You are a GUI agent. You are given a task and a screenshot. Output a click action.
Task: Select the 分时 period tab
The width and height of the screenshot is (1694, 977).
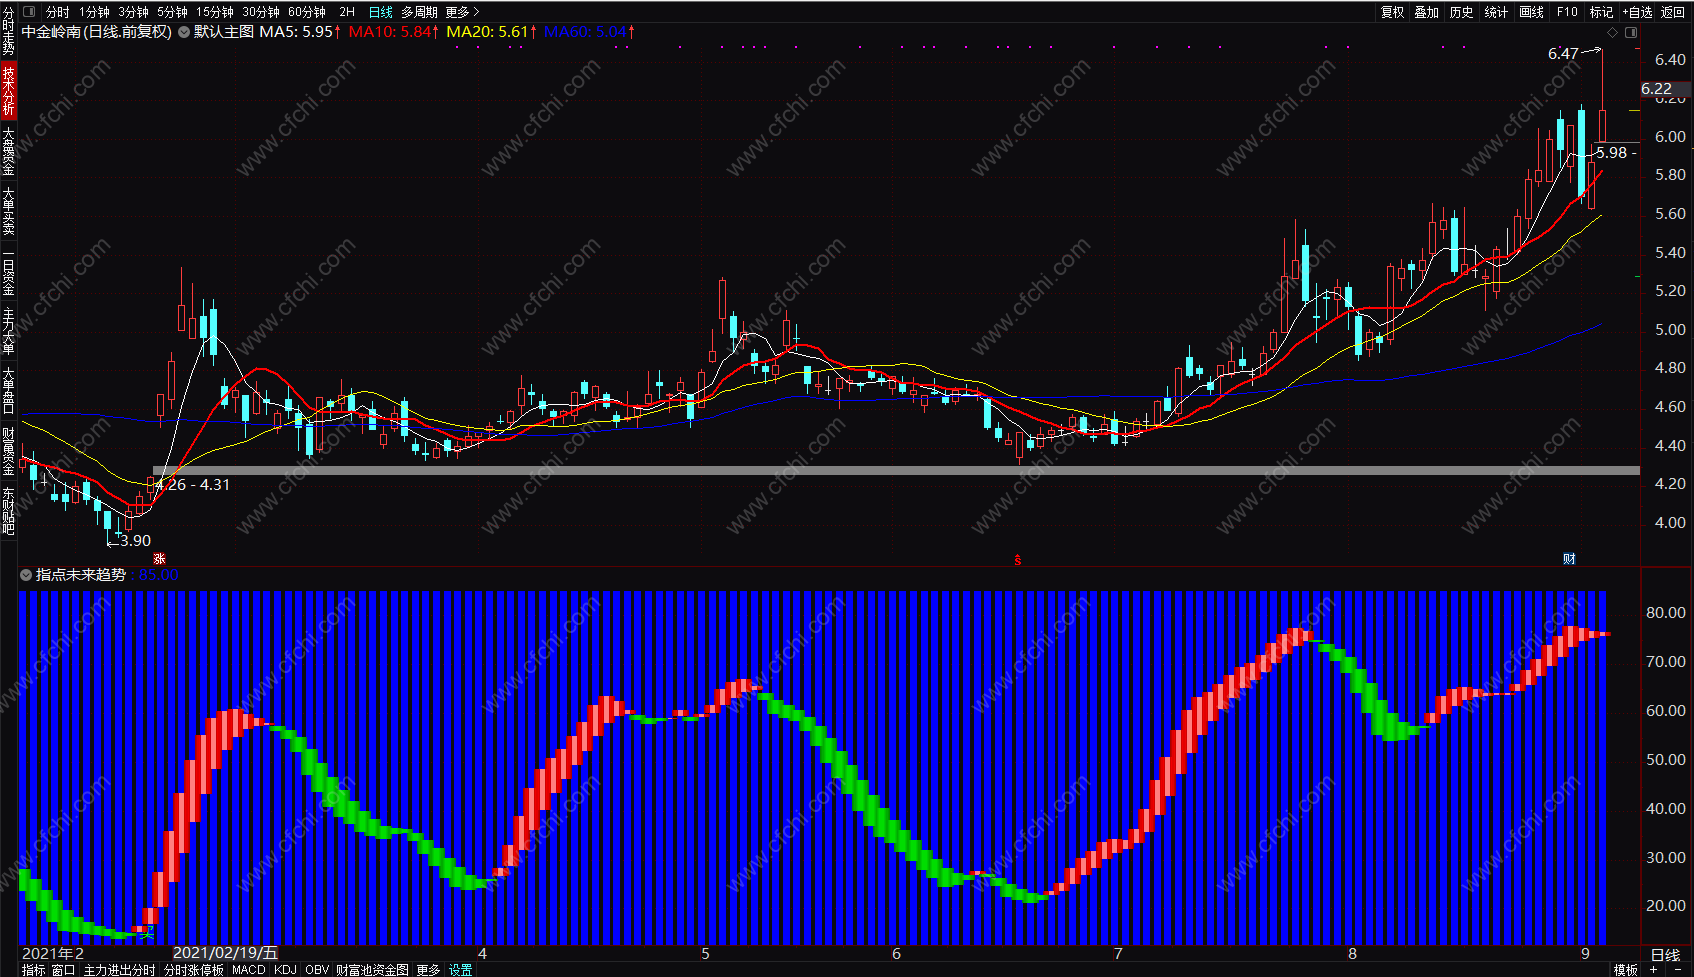pyautogui.click(x=58, y=12)
